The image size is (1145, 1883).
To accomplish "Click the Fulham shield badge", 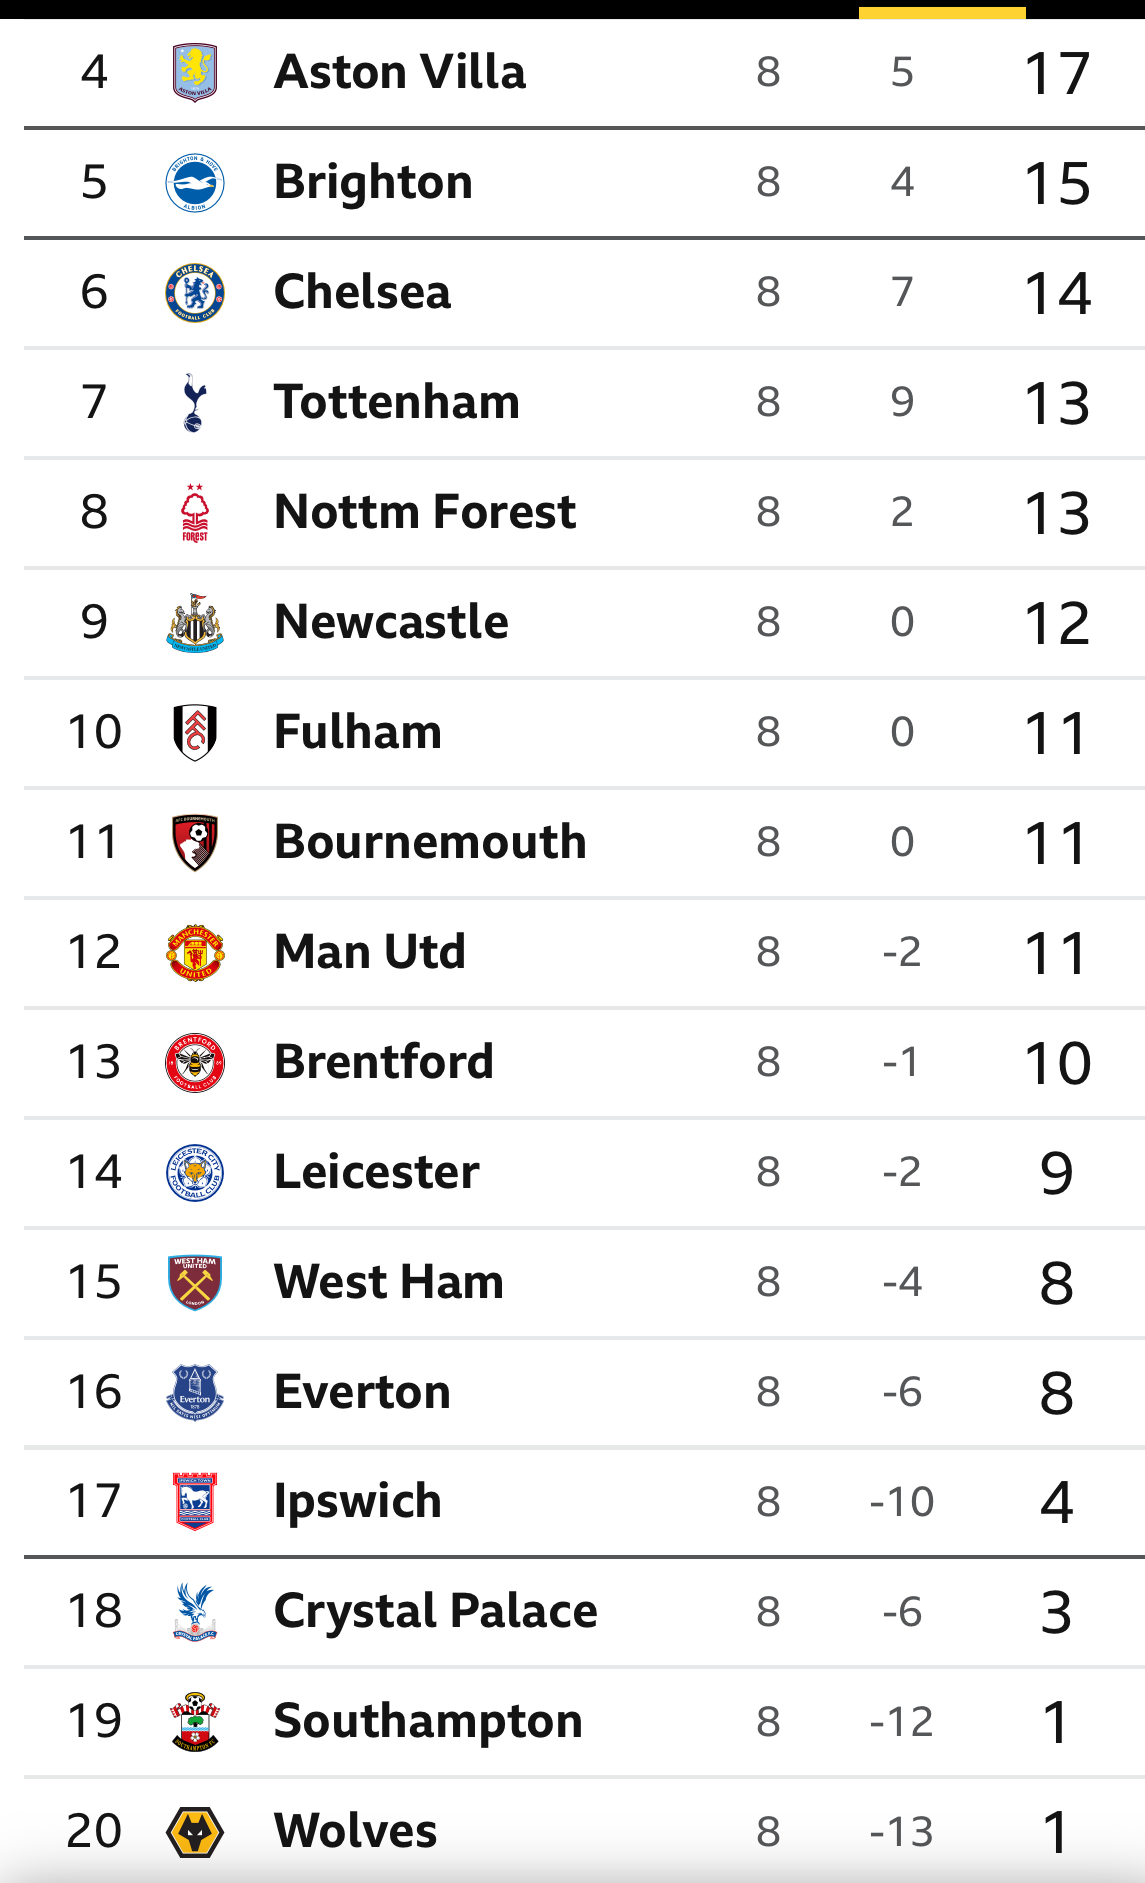I will click(x=195, y=733).
